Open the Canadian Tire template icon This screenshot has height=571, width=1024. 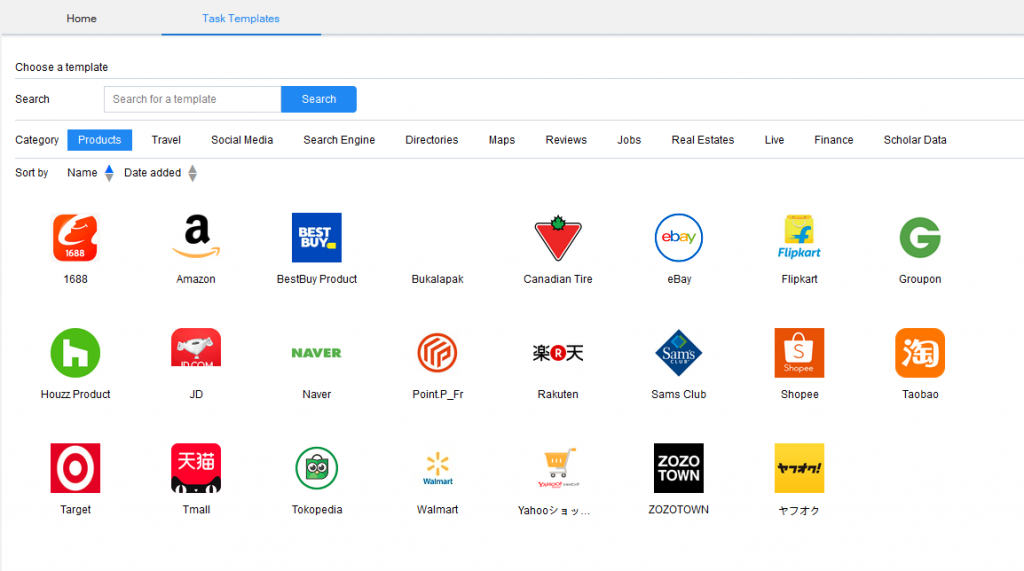point(558,238)
